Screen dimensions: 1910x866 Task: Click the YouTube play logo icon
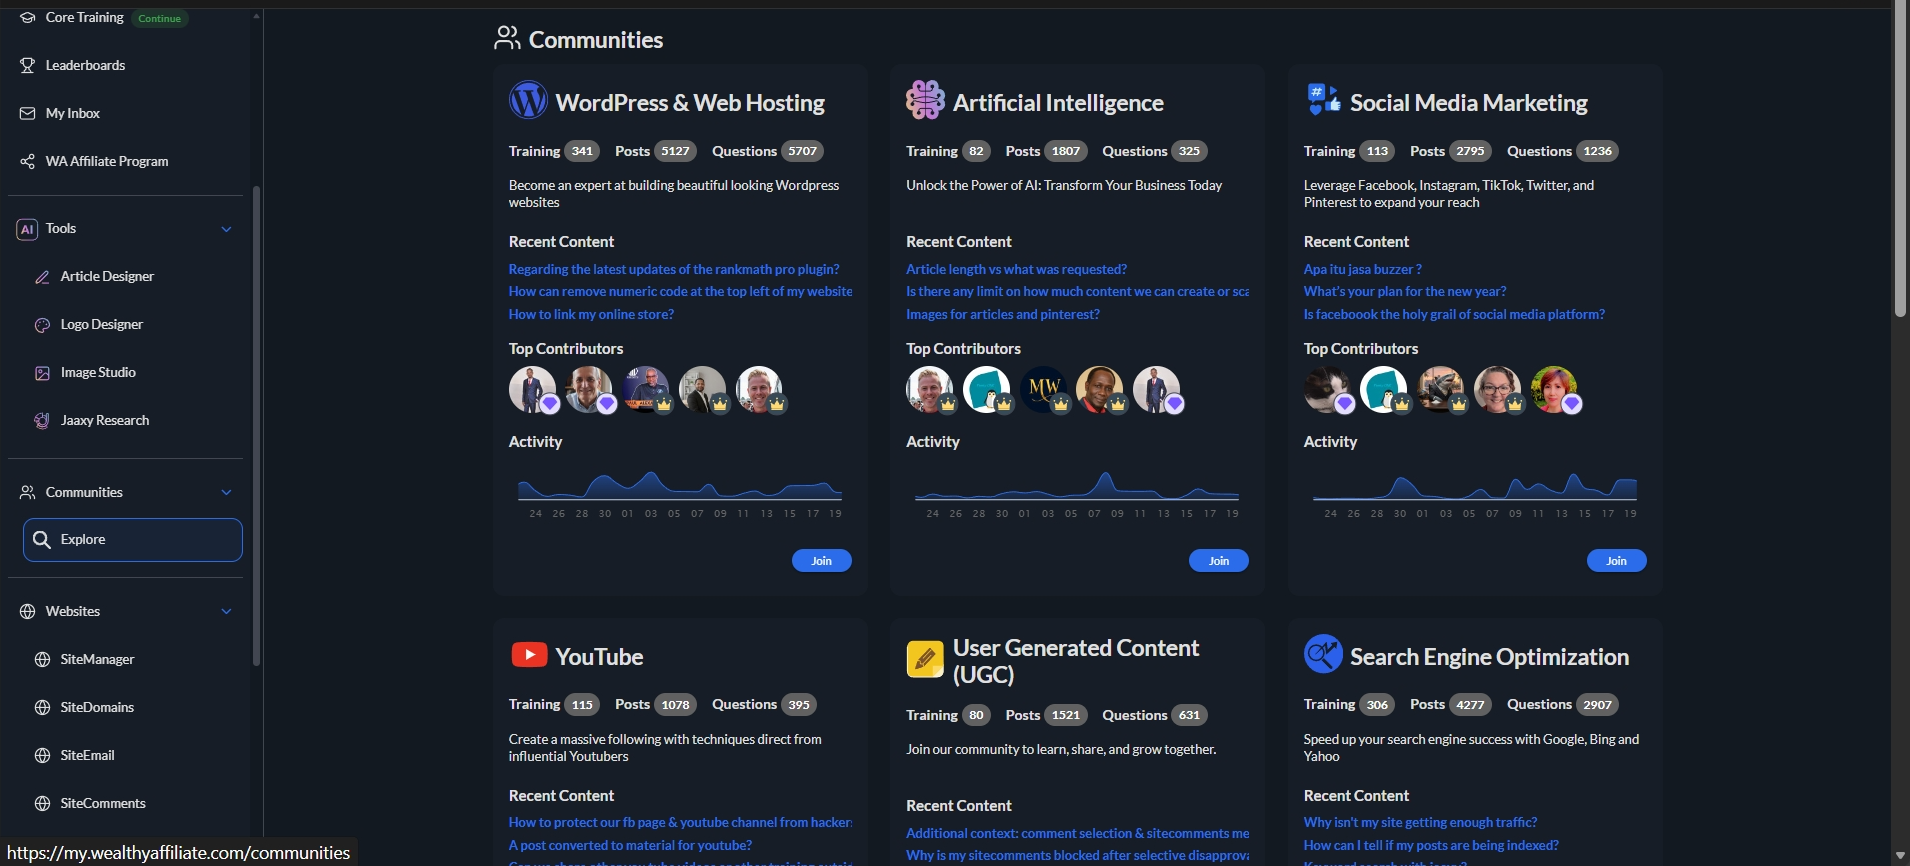pos(529,655)
